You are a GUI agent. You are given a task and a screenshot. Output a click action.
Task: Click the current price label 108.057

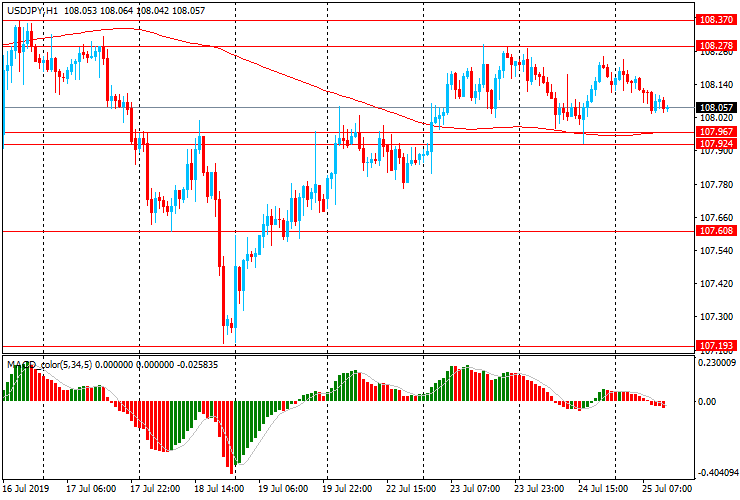716,108
